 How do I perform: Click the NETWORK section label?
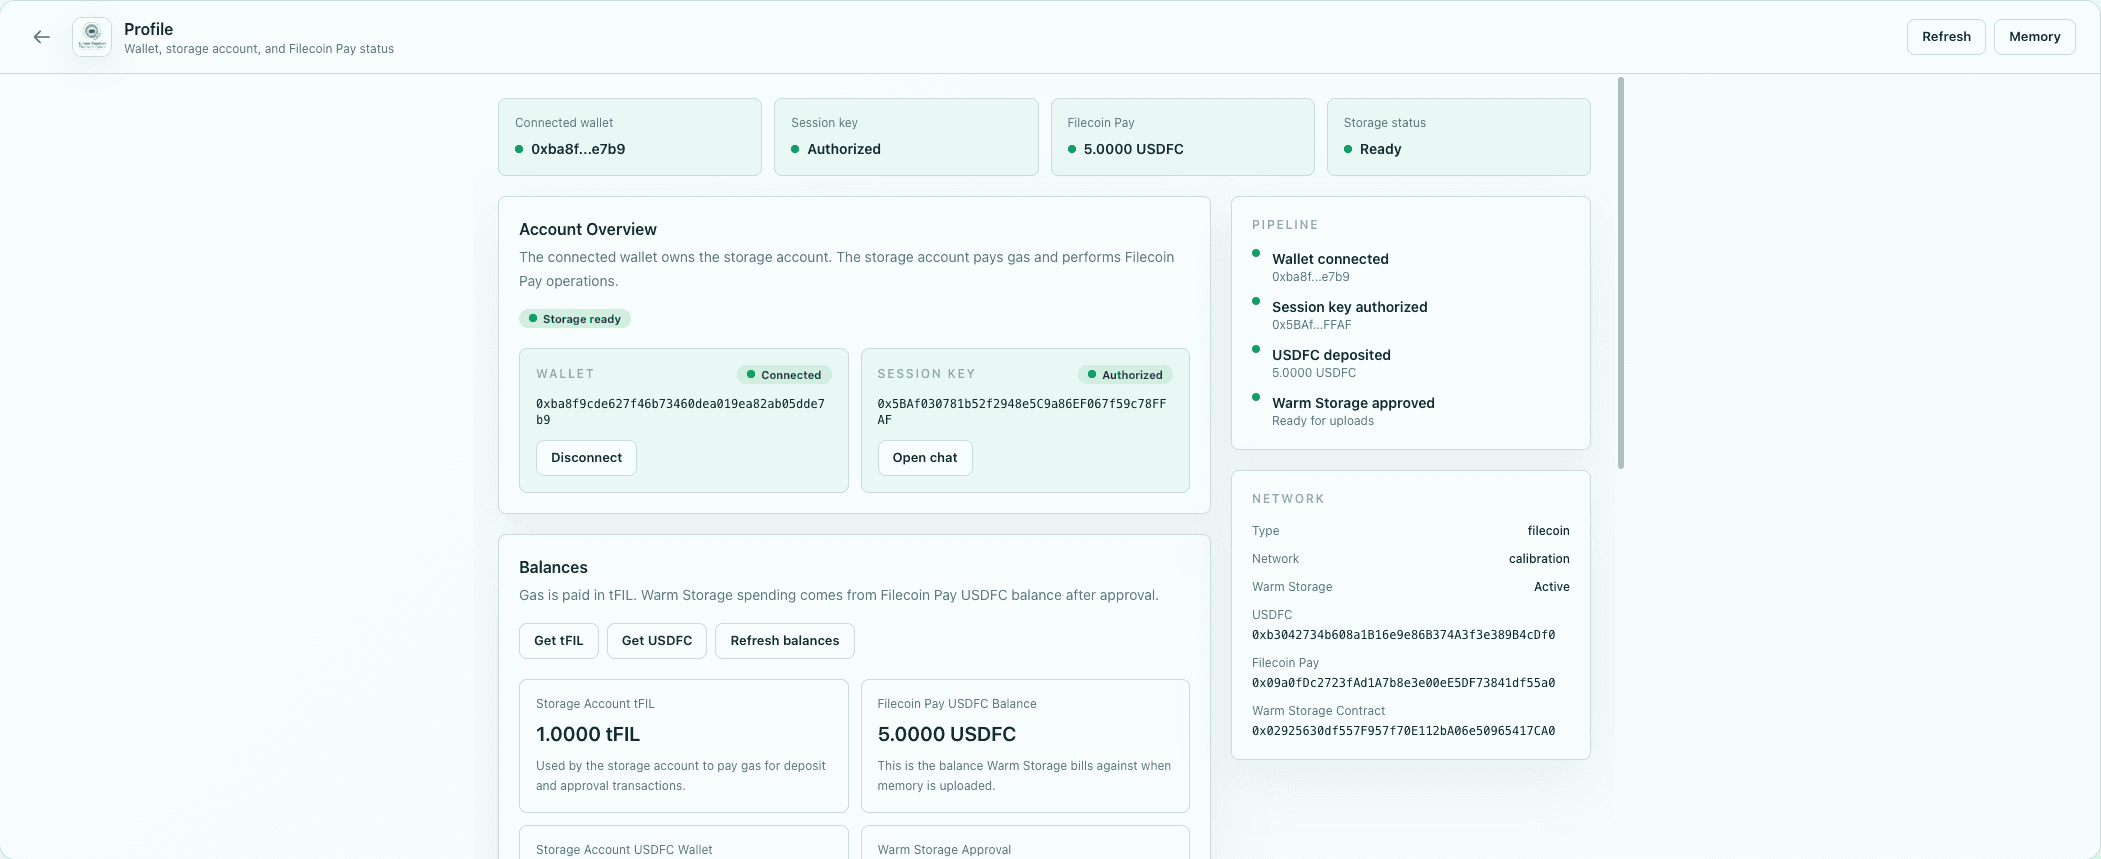[1288, 499]
